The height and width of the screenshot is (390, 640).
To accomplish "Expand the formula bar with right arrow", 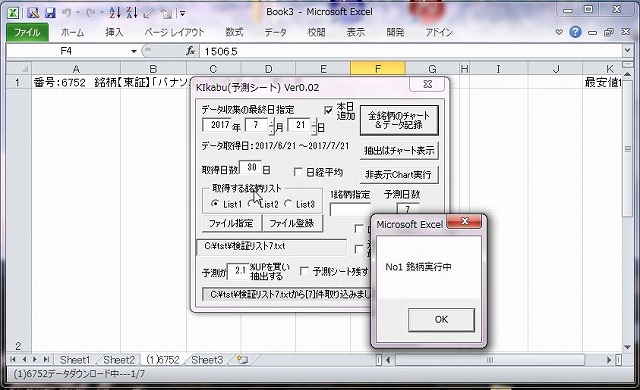I will coord(627,51).
